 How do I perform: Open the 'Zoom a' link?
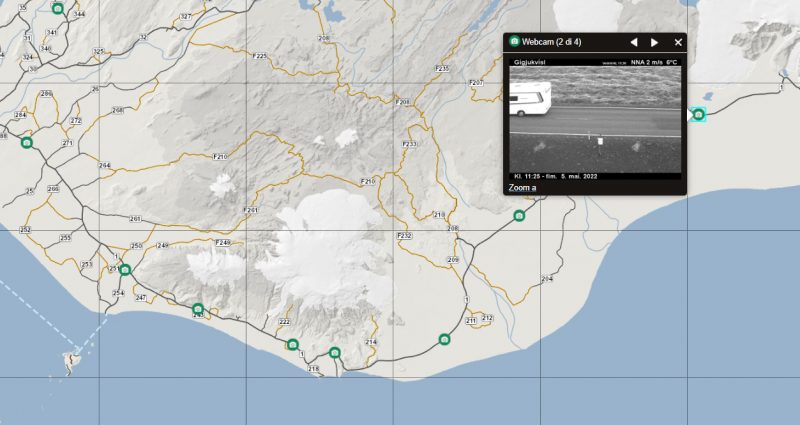click(x=522, y=187)
